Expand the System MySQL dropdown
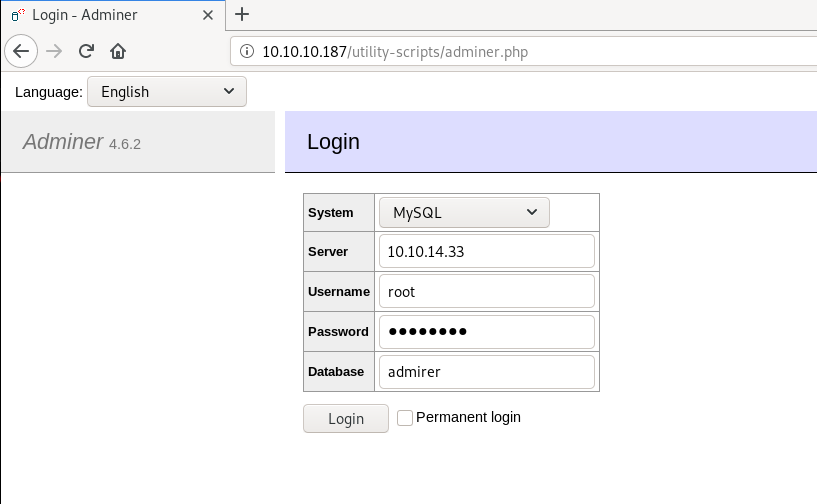 click(x=464, y=212)
